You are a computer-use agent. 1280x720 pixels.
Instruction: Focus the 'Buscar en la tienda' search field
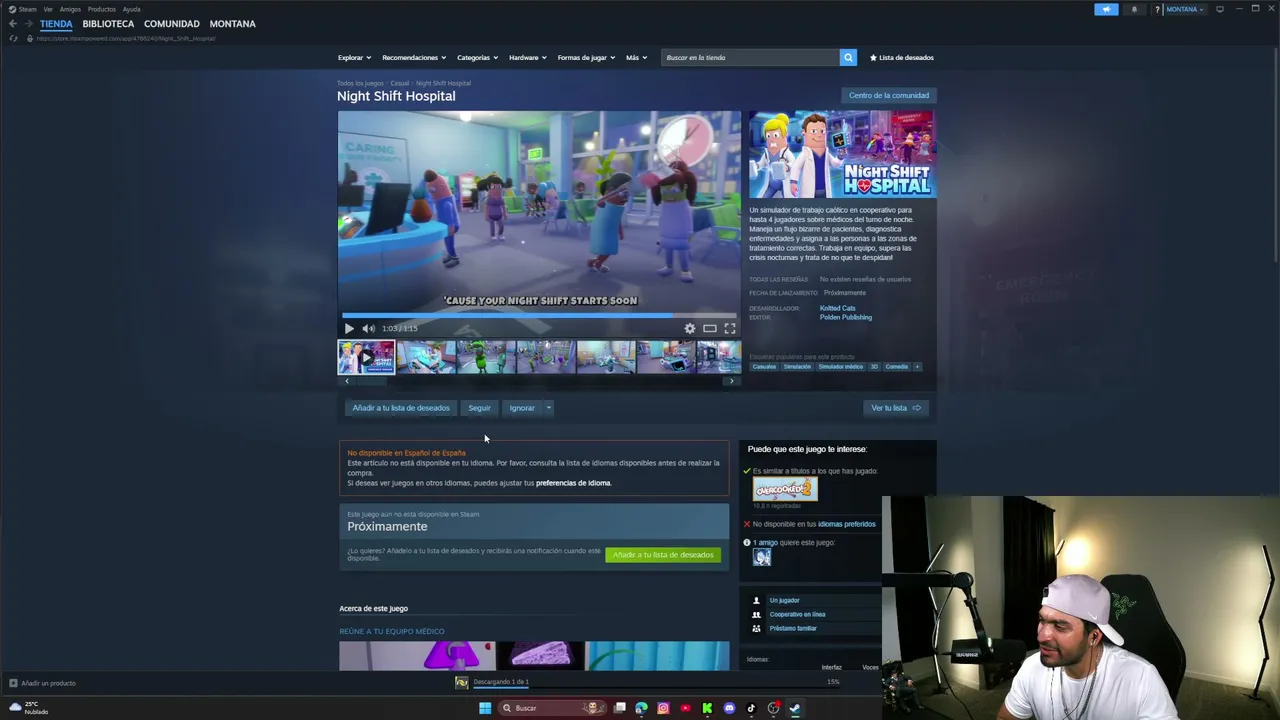point(750,57)
